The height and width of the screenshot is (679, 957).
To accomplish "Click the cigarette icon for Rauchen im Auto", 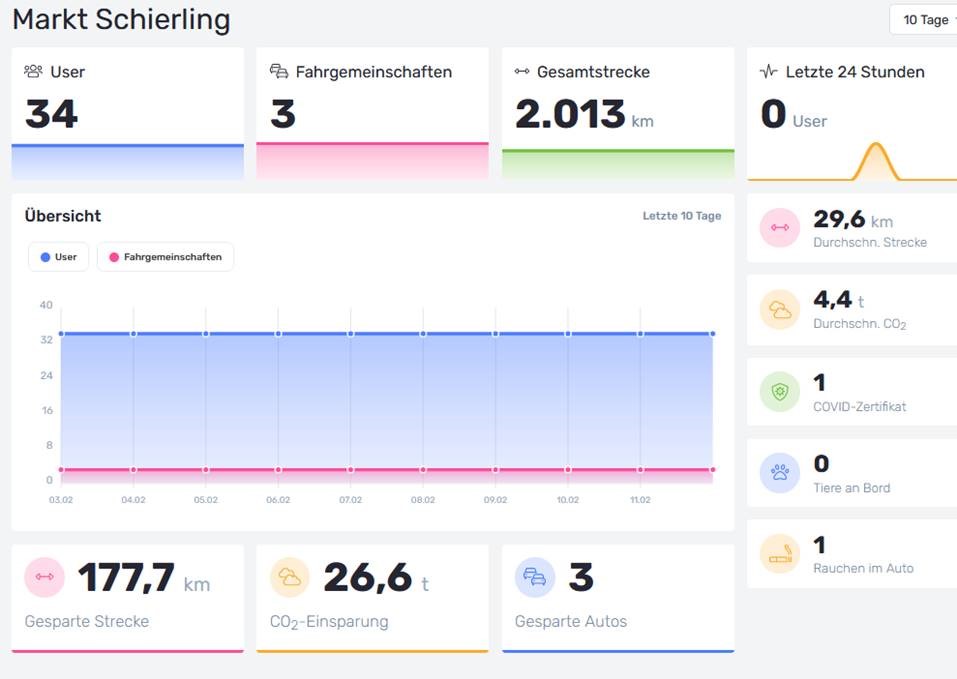I will coord(779,554).
